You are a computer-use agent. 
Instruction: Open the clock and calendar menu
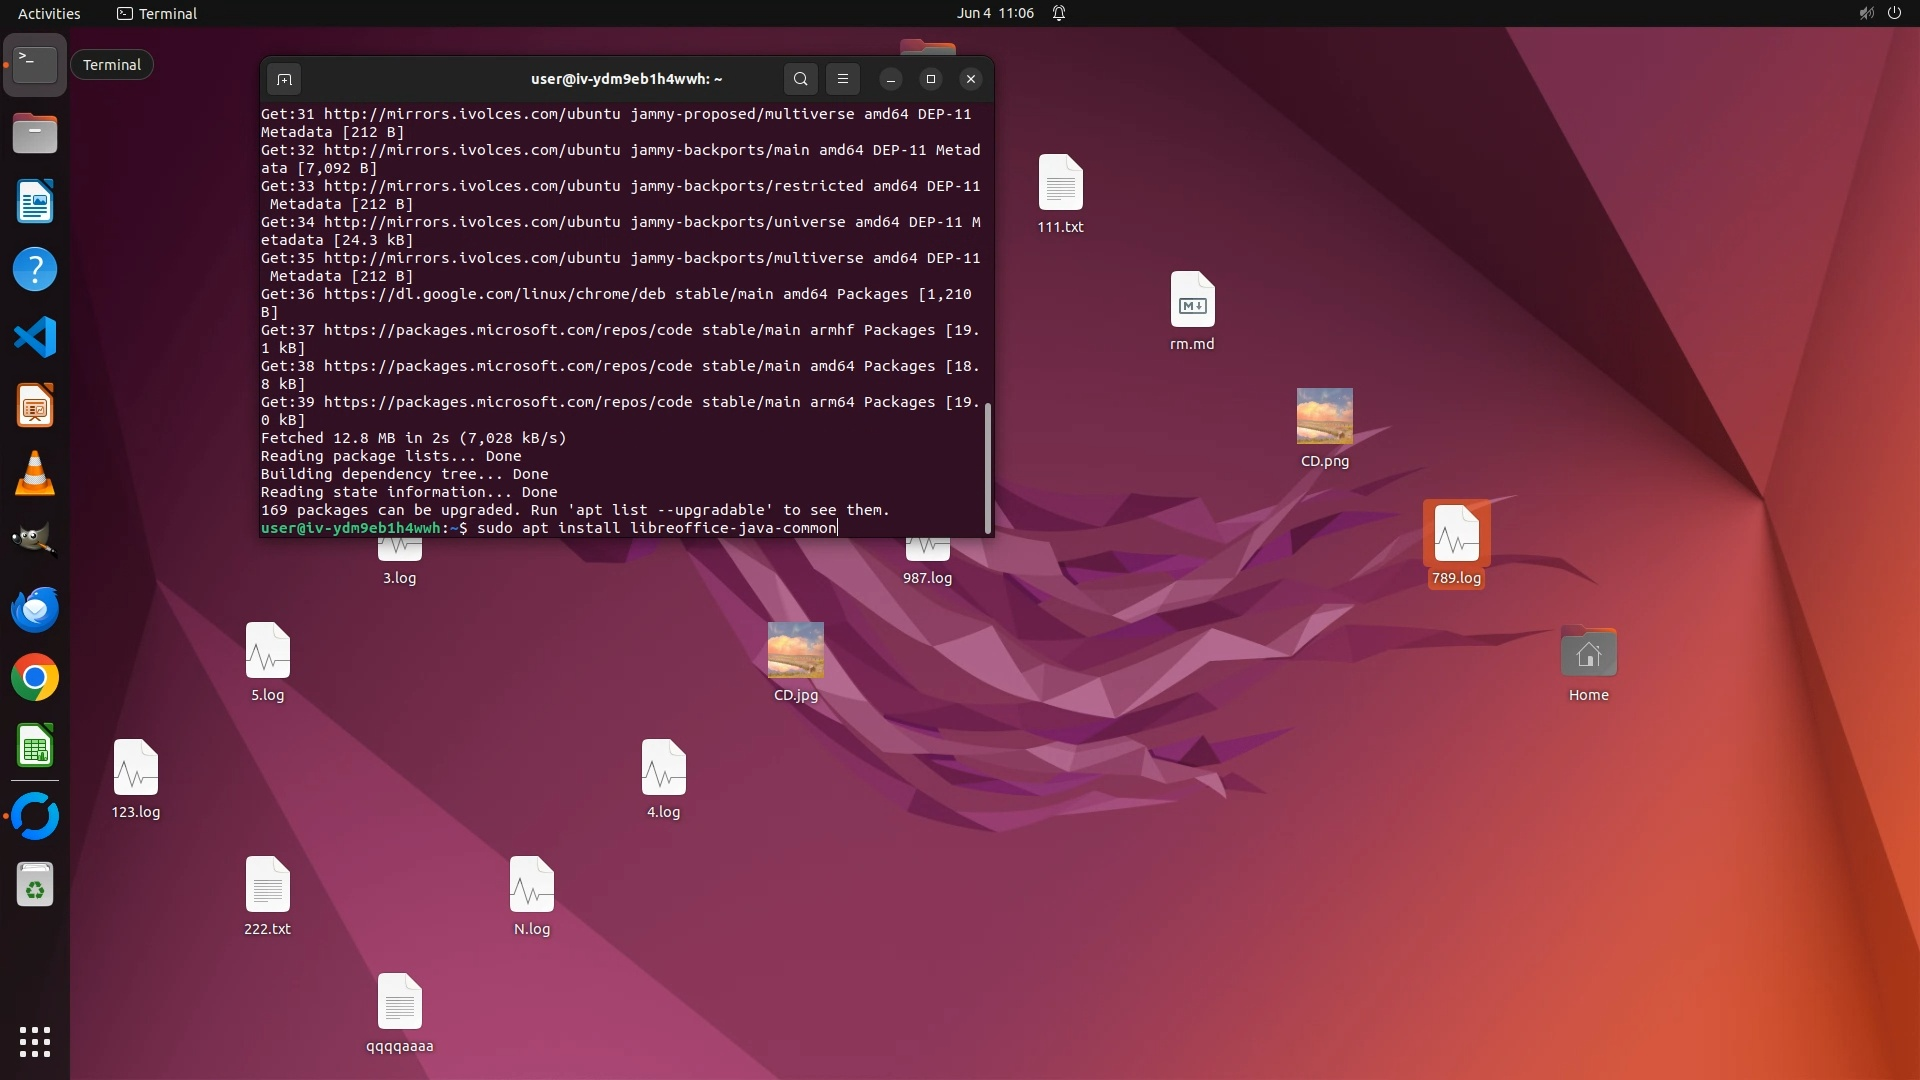click(994, 13)
